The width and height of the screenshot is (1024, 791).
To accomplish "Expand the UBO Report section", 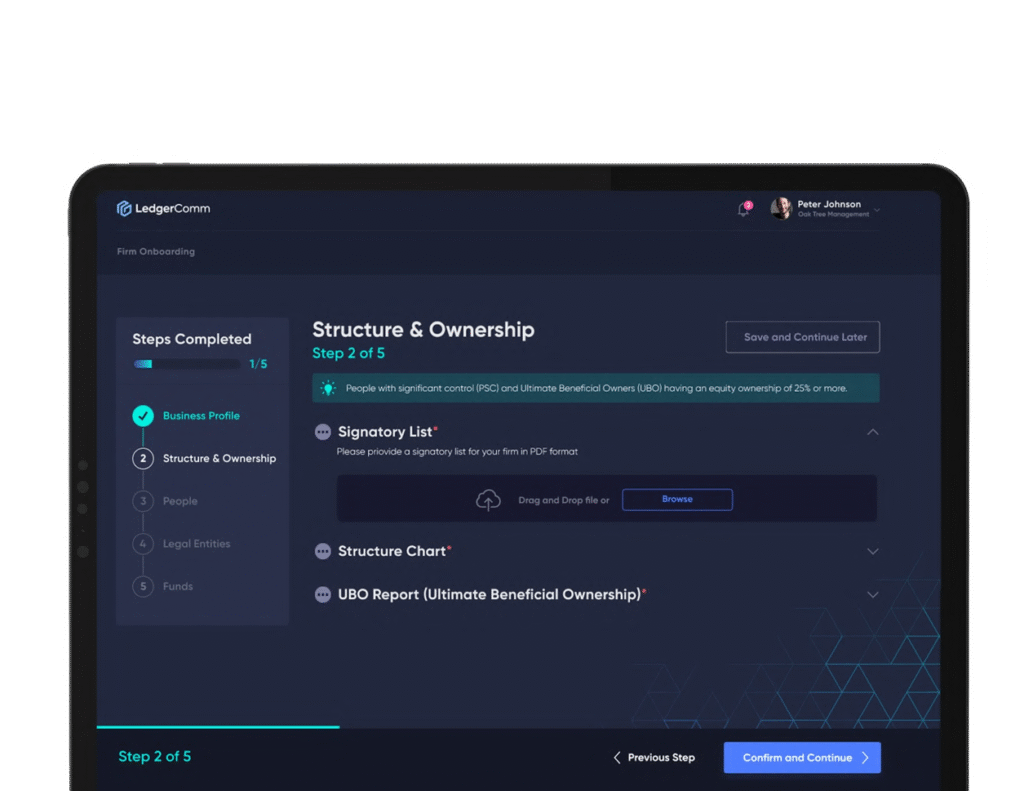I will [872, 594].
